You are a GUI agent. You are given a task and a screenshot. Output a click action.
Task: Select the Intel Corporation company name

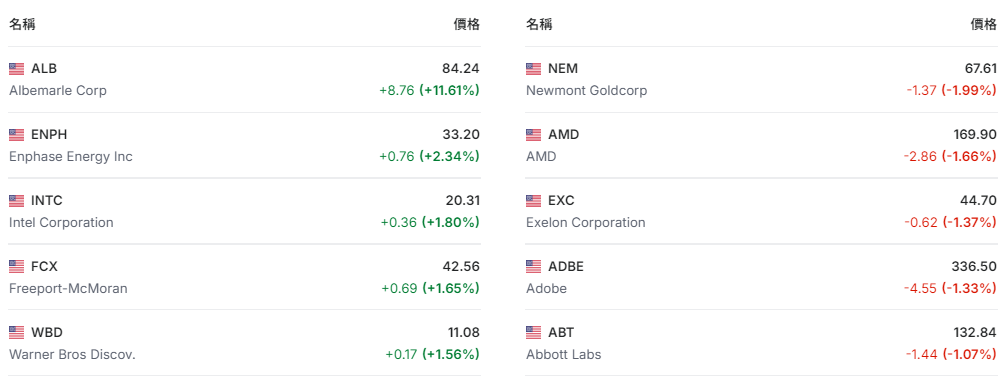(61, 223)
